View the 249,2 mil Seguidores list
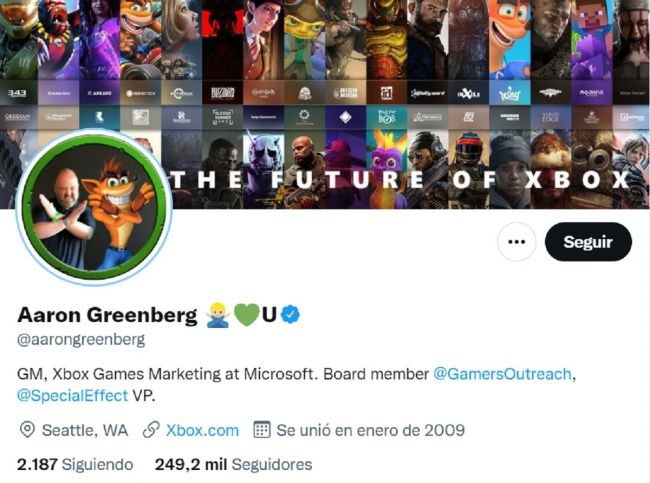The image size is (650, 483). tap(233, 464)
